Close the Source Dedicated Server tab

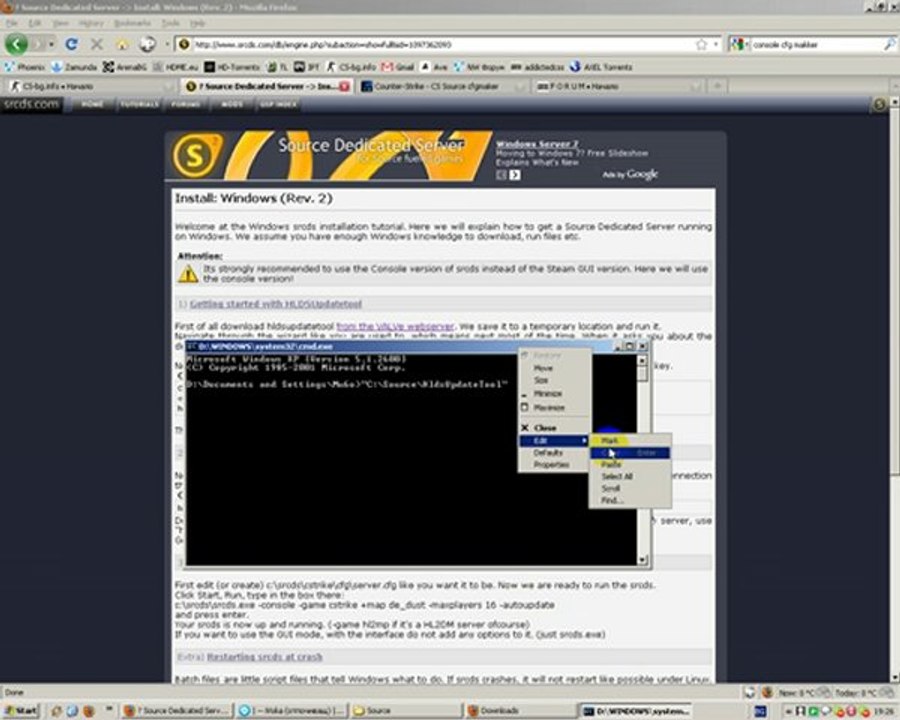pyautogui.click(x=344, y=87)
